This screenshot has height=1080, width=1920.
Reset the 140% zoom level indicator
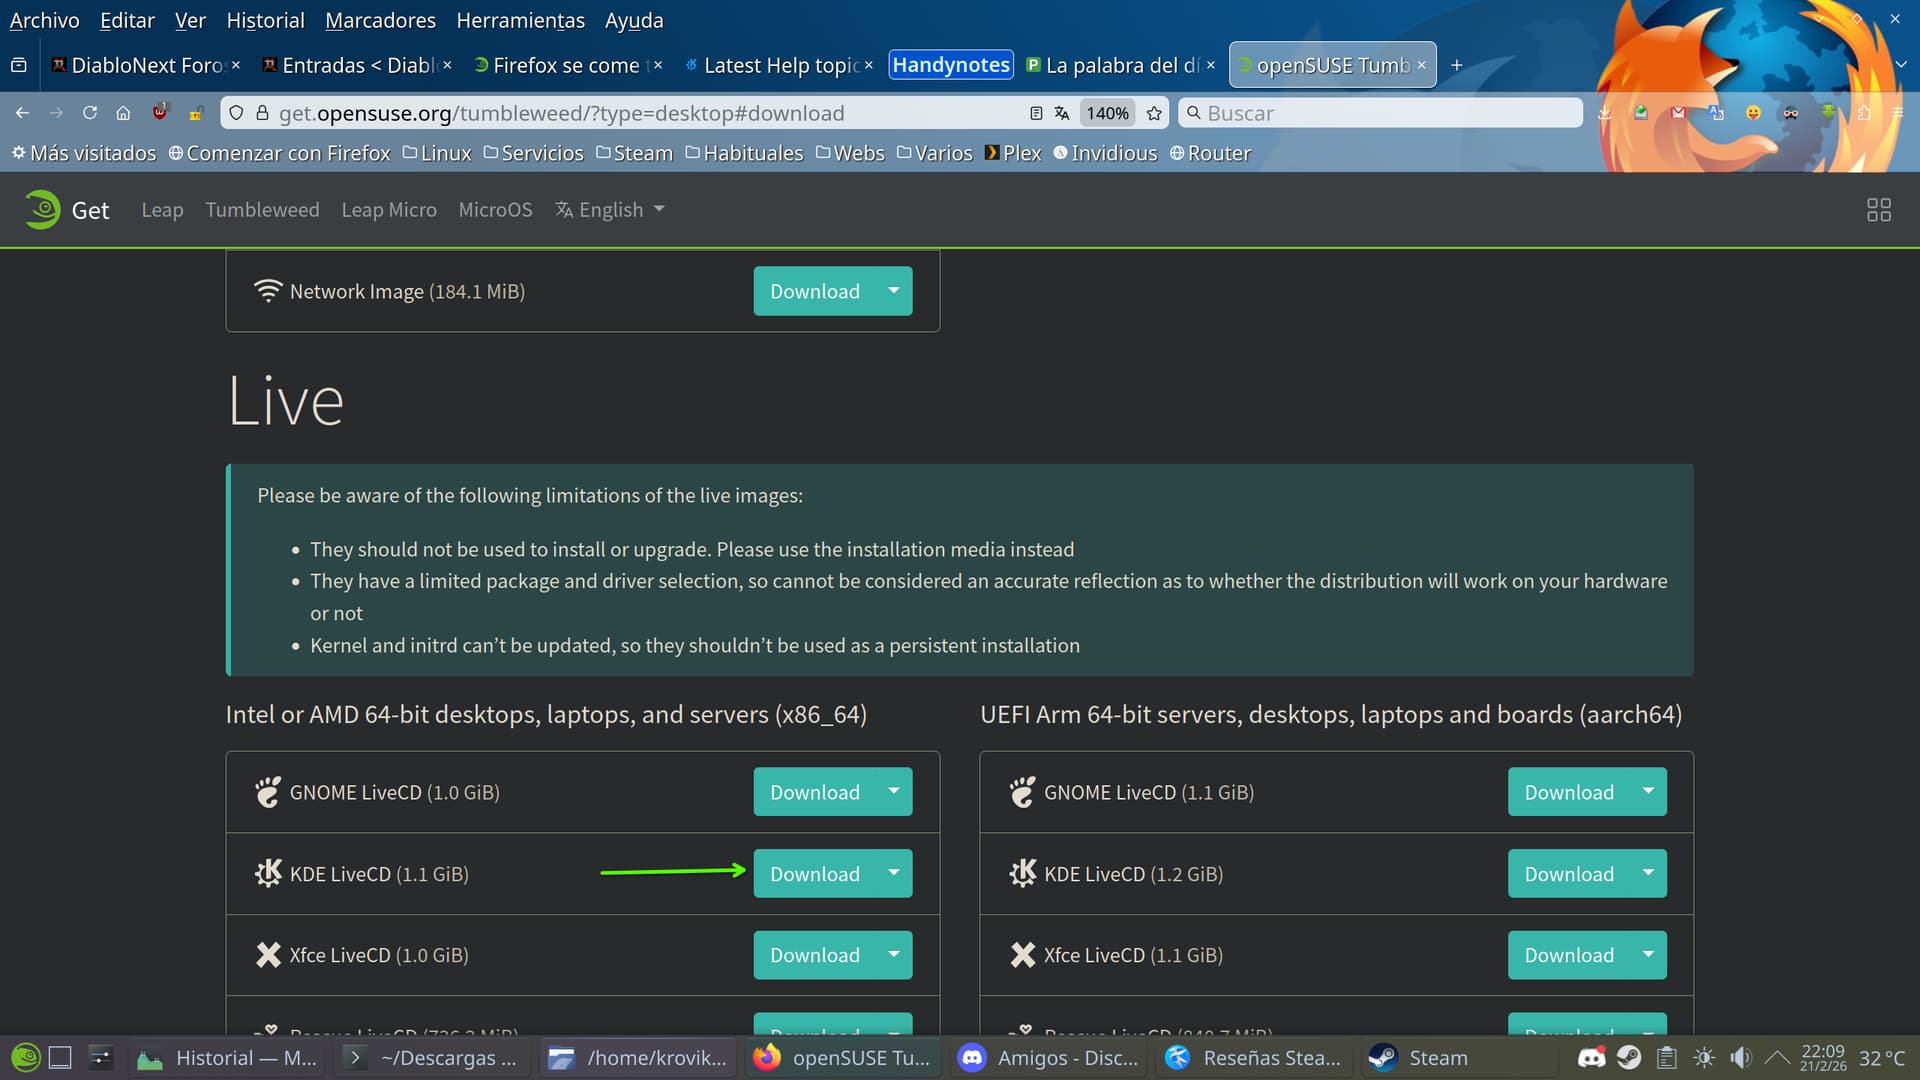coord(1107,113)
